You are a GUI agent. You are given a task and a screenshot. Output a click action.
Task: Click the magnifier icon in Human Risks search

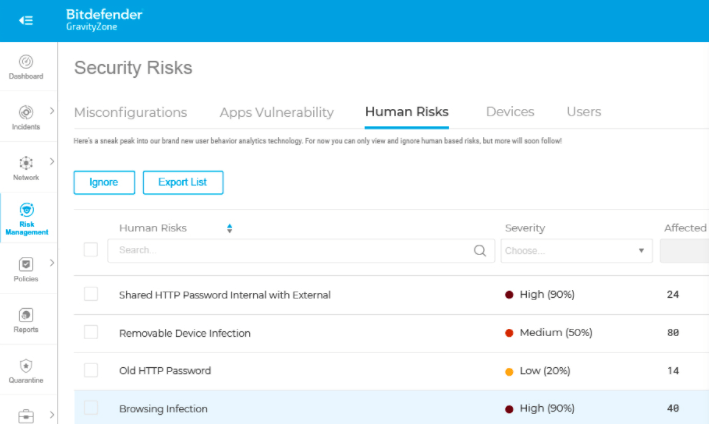coord(480,250)
